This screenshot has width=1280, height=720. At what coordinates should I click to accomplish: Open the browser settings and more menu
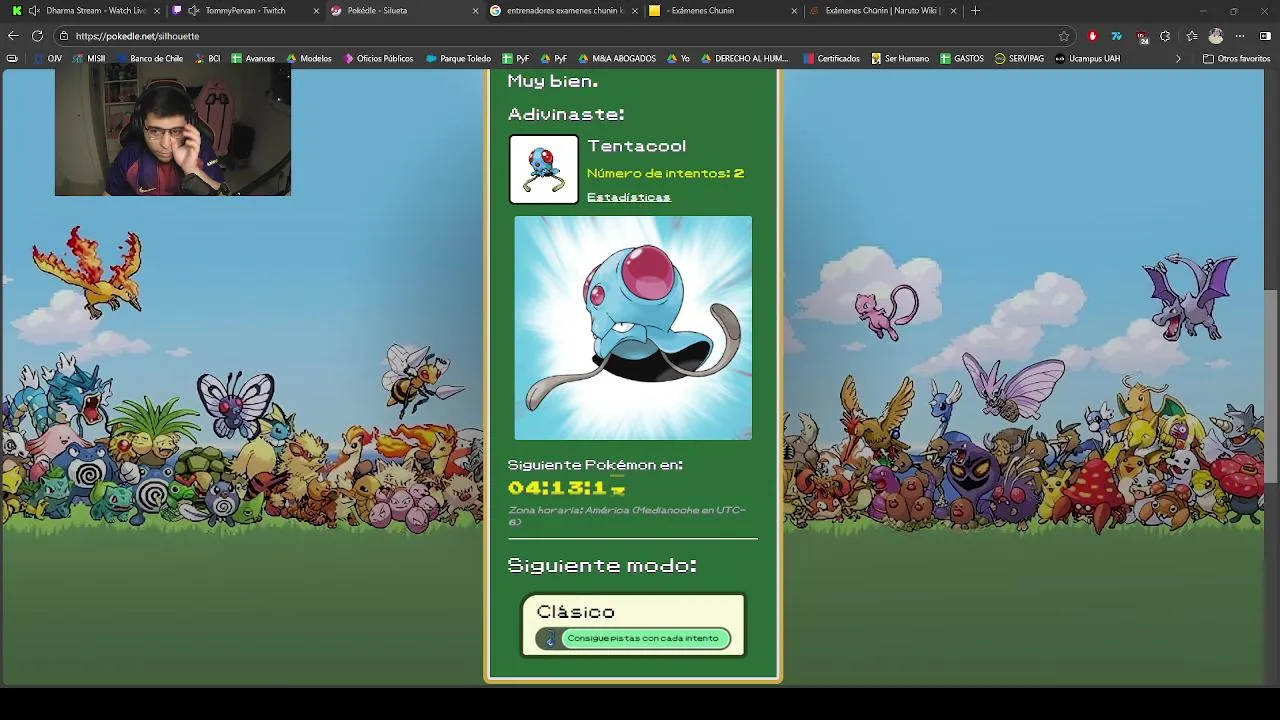1241,36
